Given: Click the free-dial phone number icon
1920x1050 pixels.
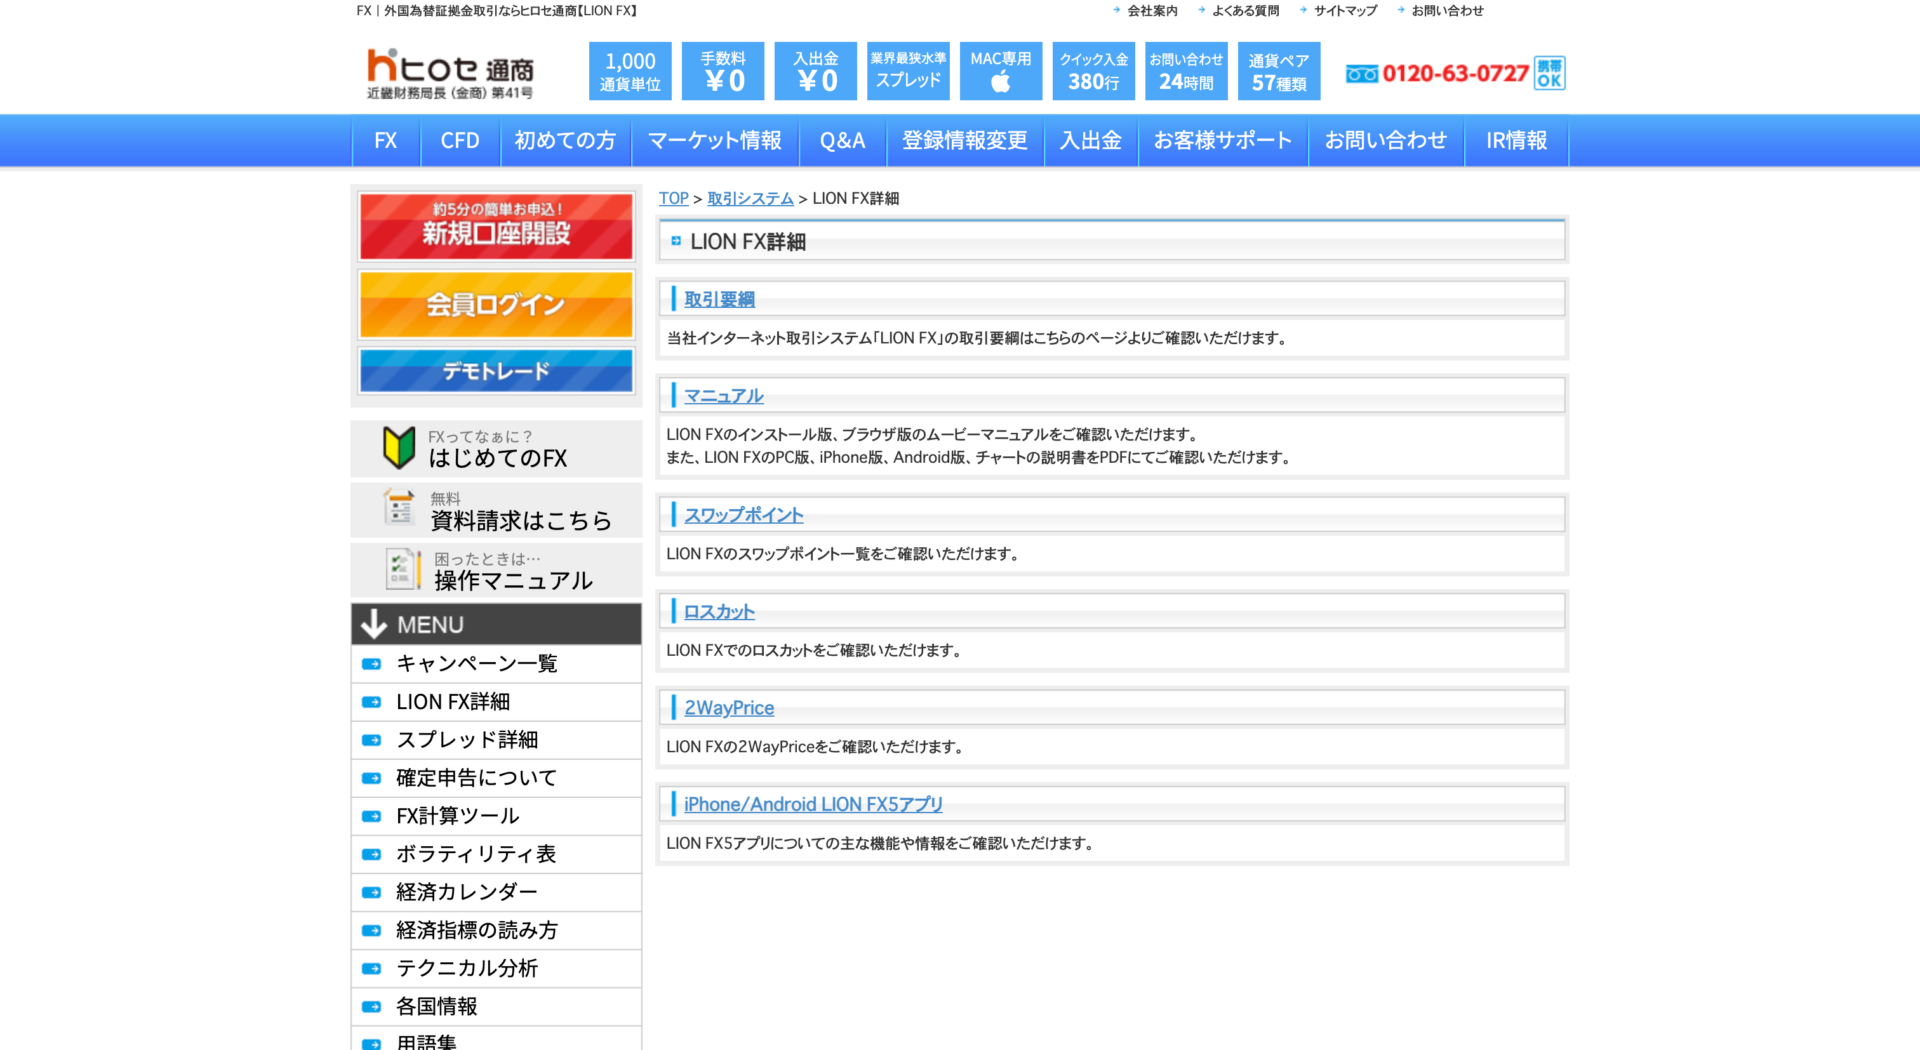Looking at the screenshot, I should tap(1361, 74).
